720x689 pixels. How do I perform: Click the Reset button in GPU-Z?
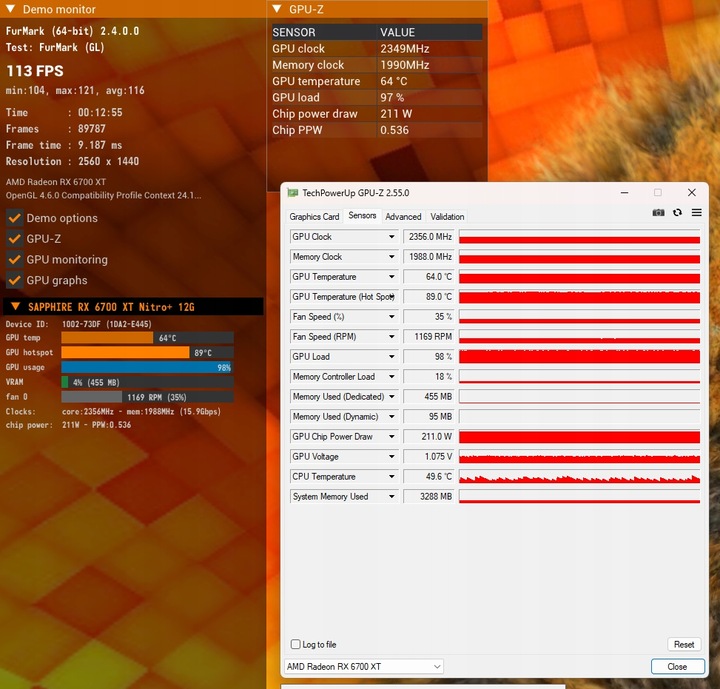point(684,644)
